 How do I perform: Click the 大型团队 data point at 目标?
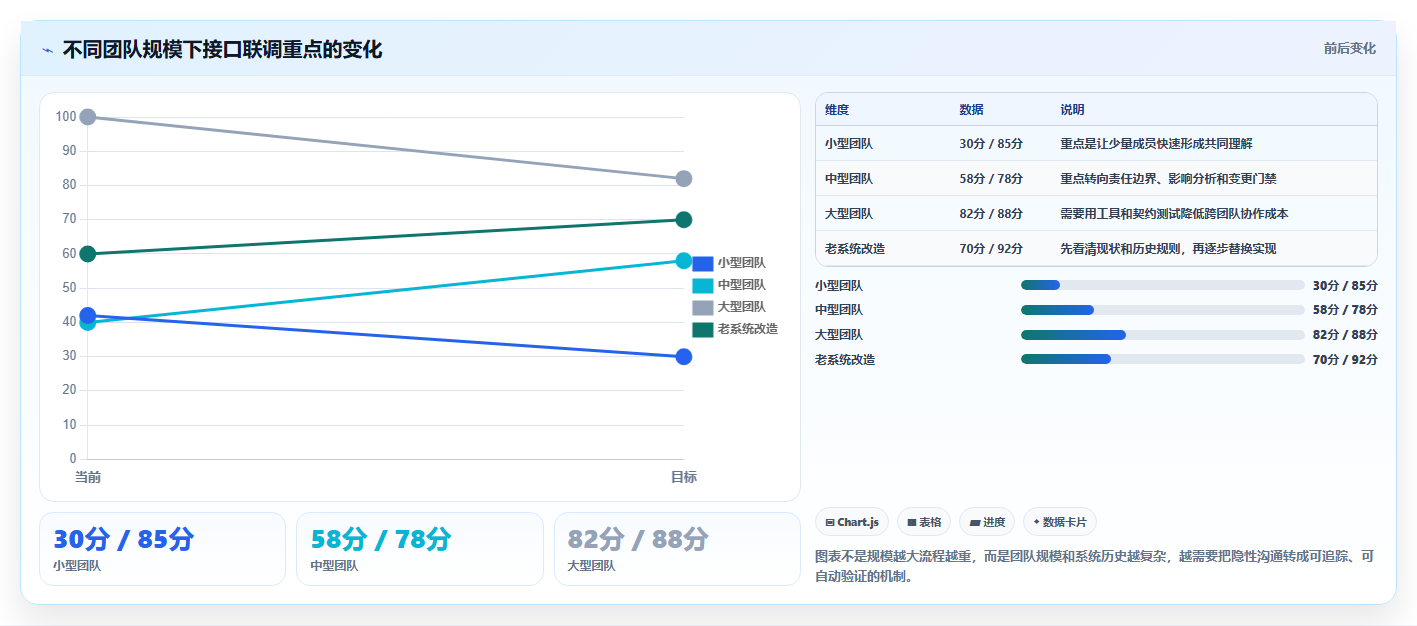point(684,179)
